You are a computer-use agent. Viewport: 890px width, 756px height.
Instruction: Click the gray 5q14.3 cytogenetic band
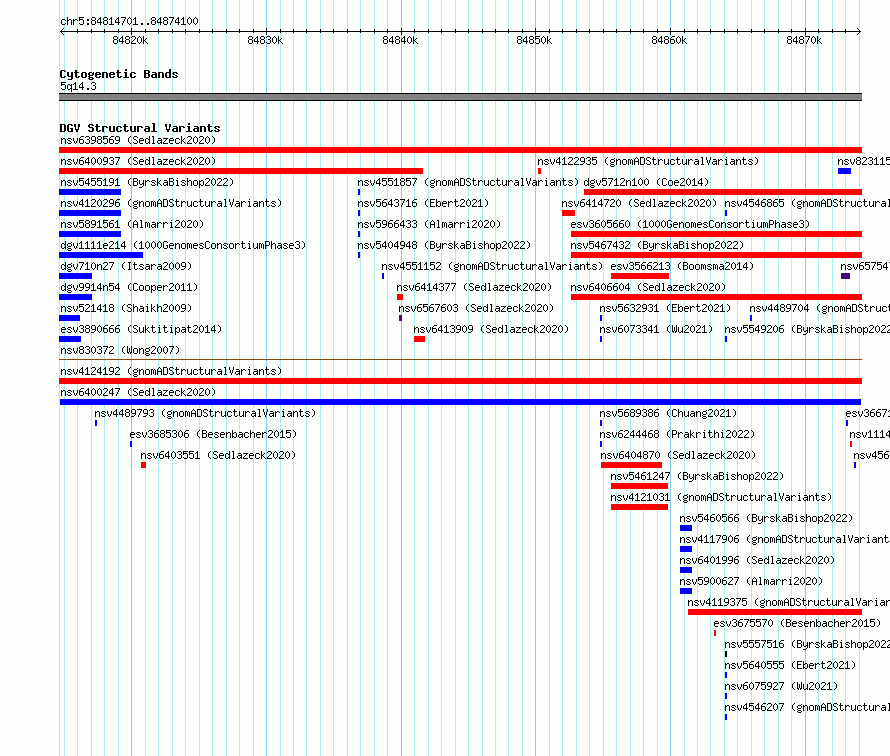click(460, 97)
